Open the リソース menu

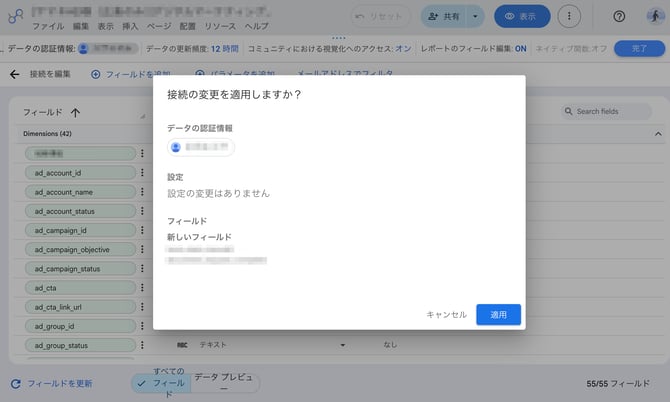pyautogui.click(x=220, y=26)
